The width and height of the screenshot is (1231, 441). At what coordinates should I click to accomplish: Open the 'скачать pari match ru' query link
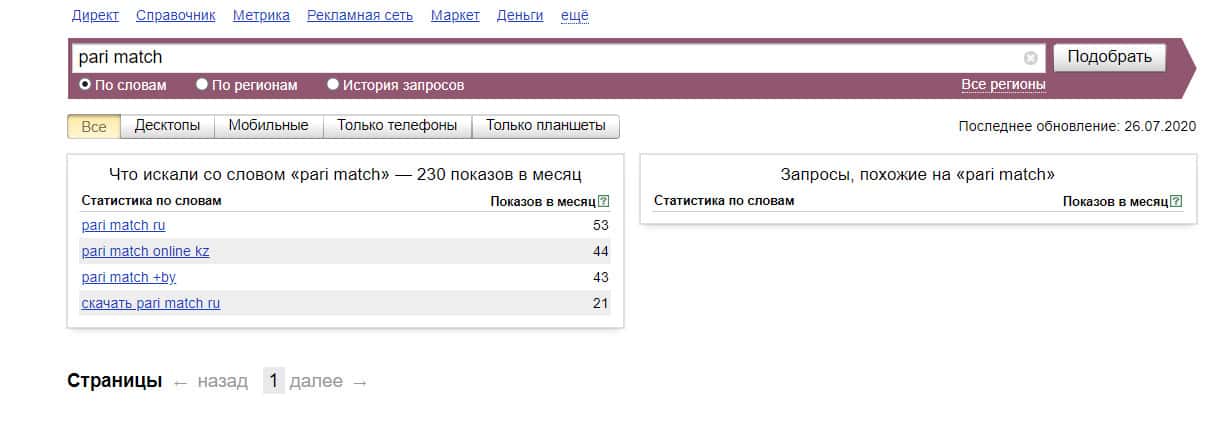(x=151, y=303)
